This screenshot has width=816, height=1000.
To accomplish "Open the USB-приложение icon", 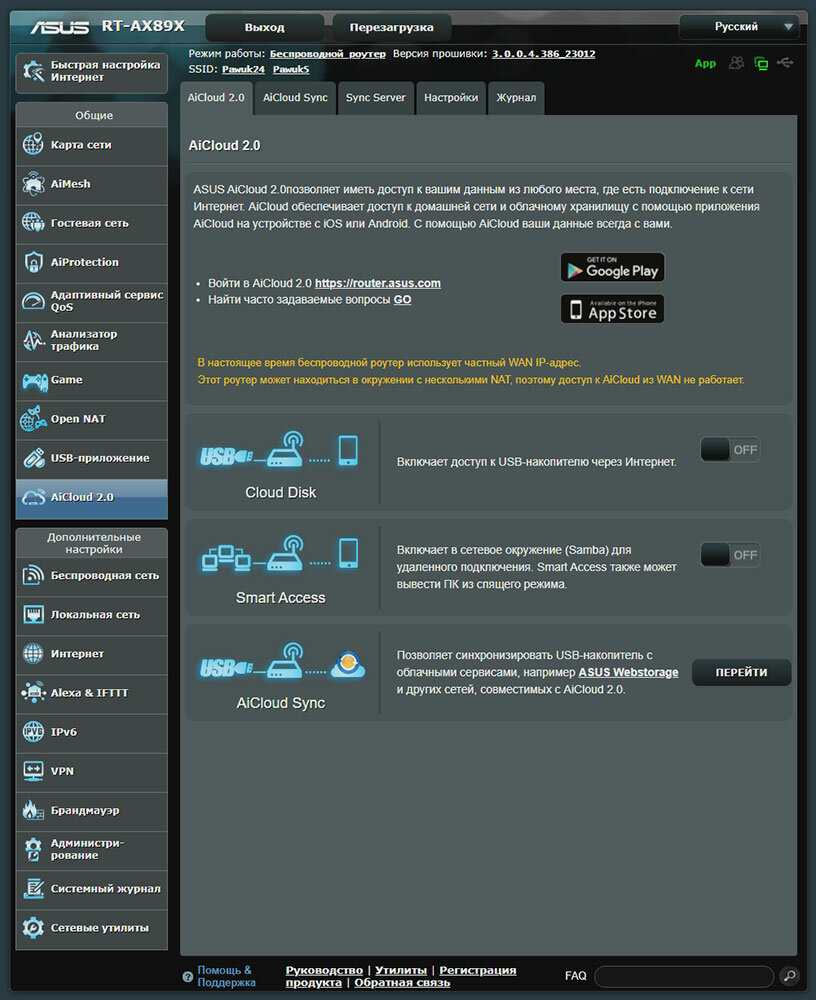I will (33, 458).
